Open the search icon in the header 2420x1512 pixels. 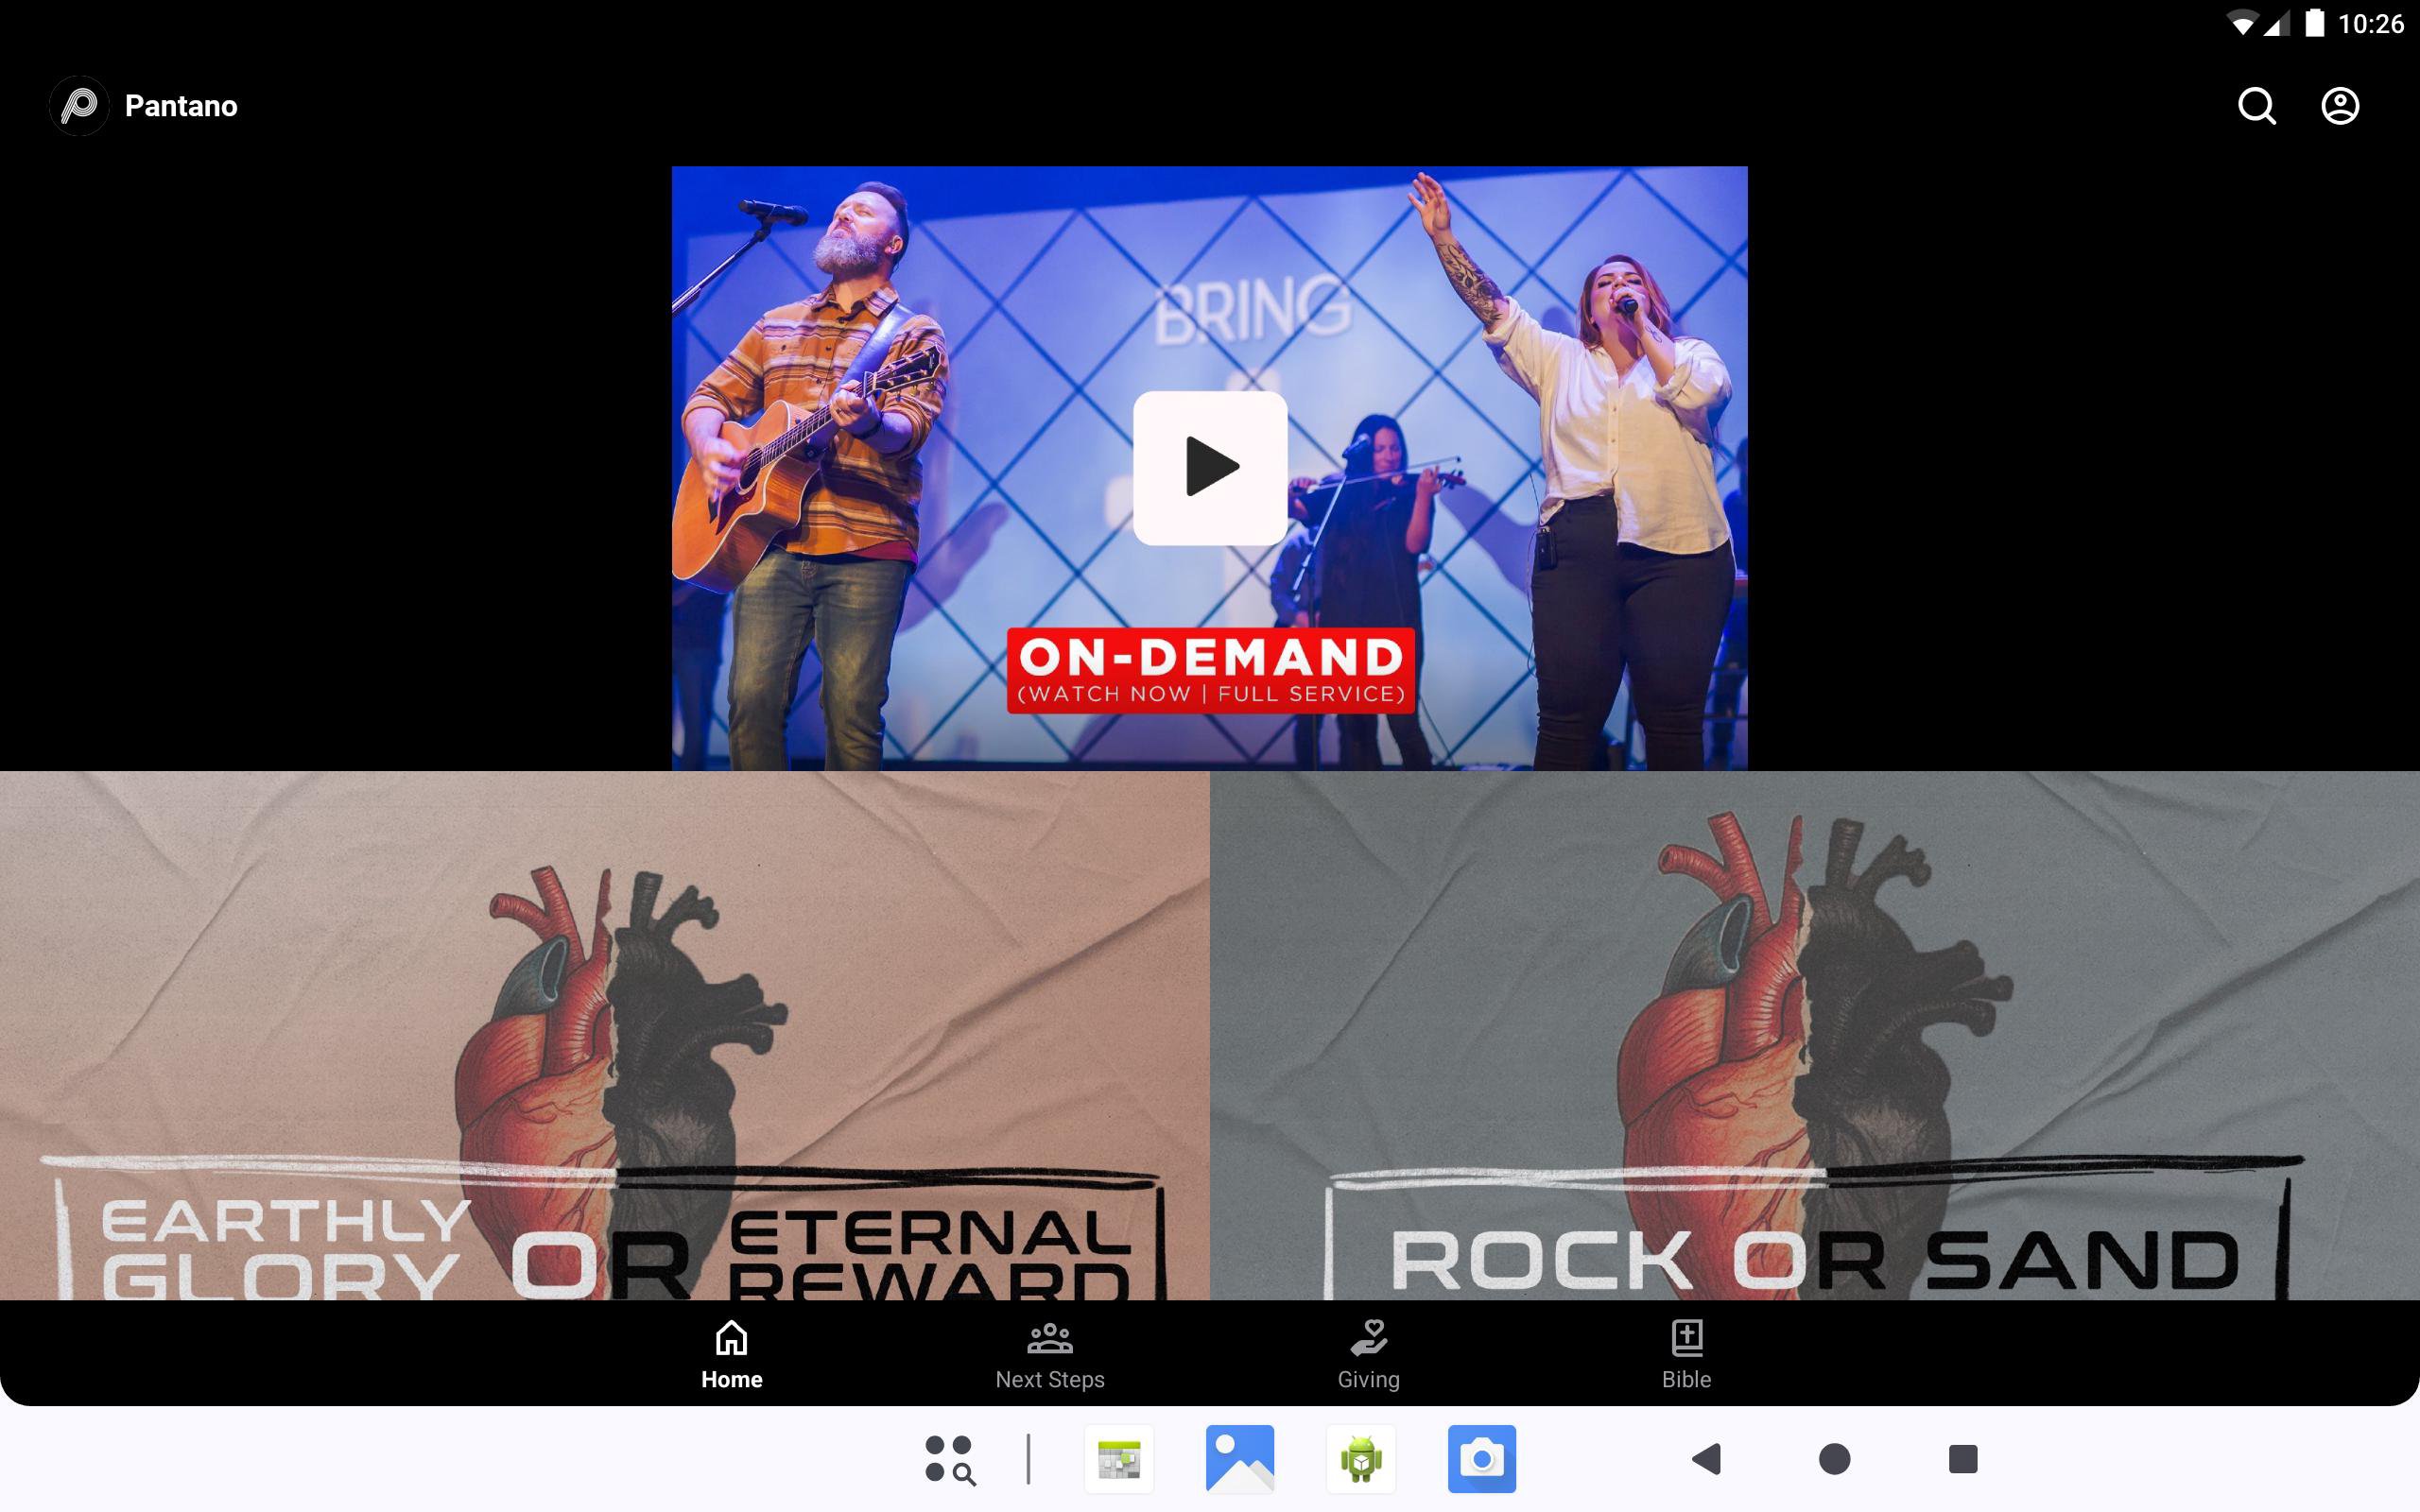[2256, 106]
